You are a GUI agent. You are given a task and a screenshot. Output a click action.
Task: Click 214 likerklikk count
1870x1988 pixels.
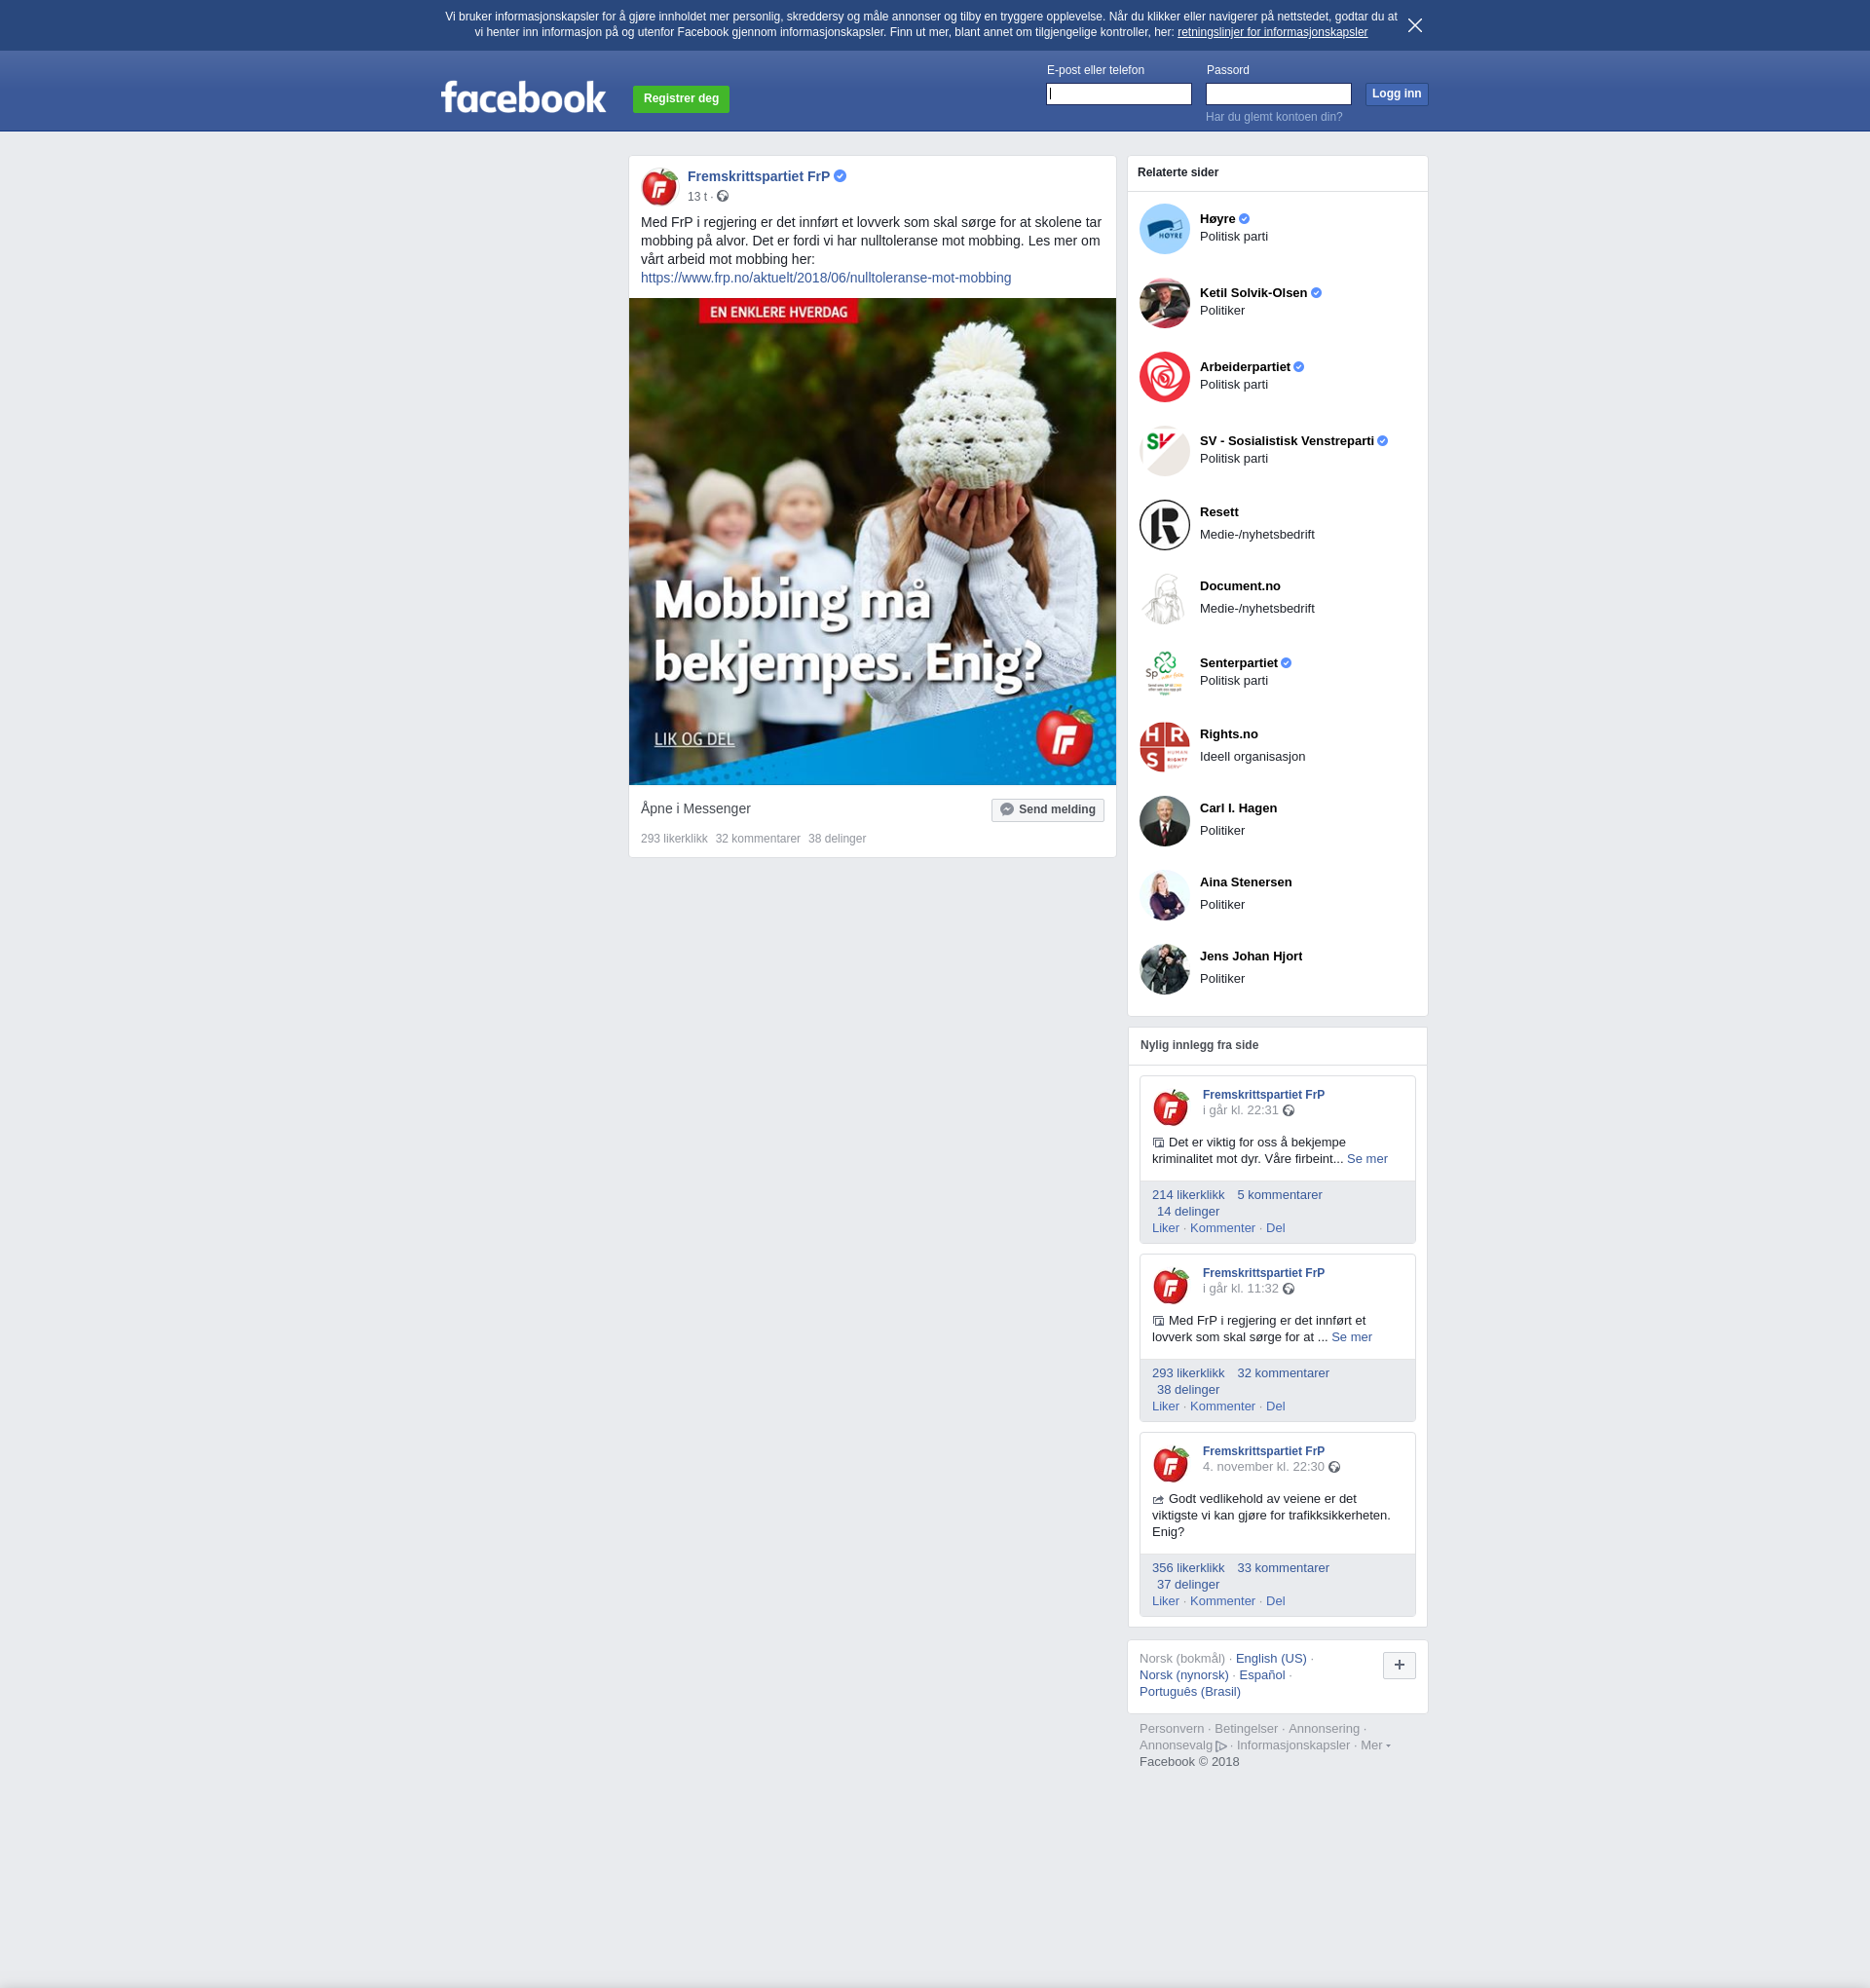pyautogui.click(x=1188, y=1195)
